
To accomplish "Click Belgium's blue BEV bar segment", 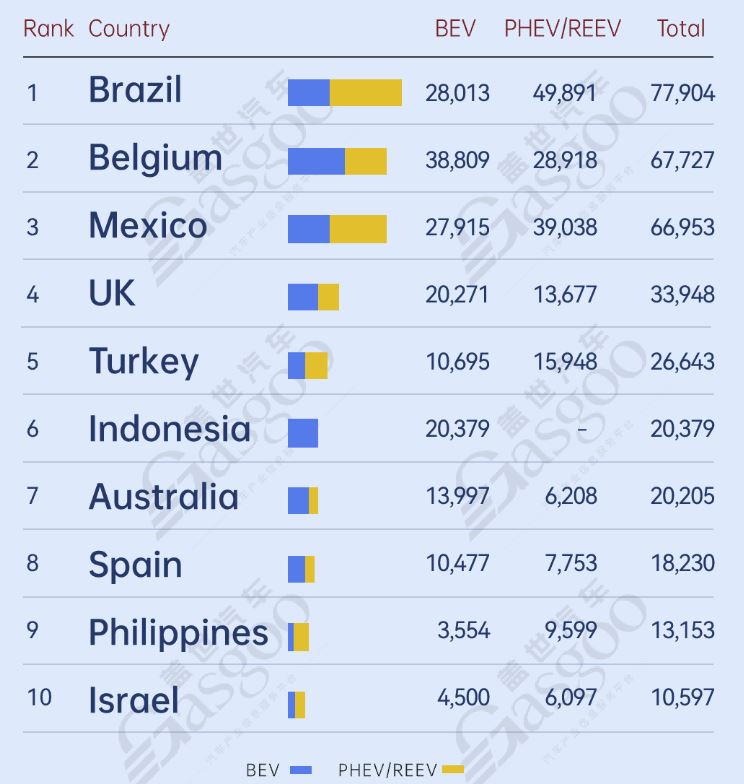I will [316, 161].
